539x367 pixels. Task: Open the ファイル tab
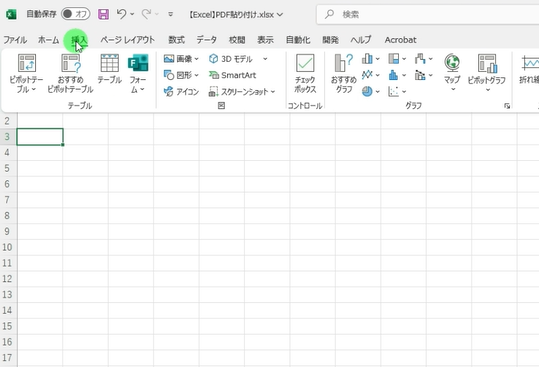[x=15, y=40]
